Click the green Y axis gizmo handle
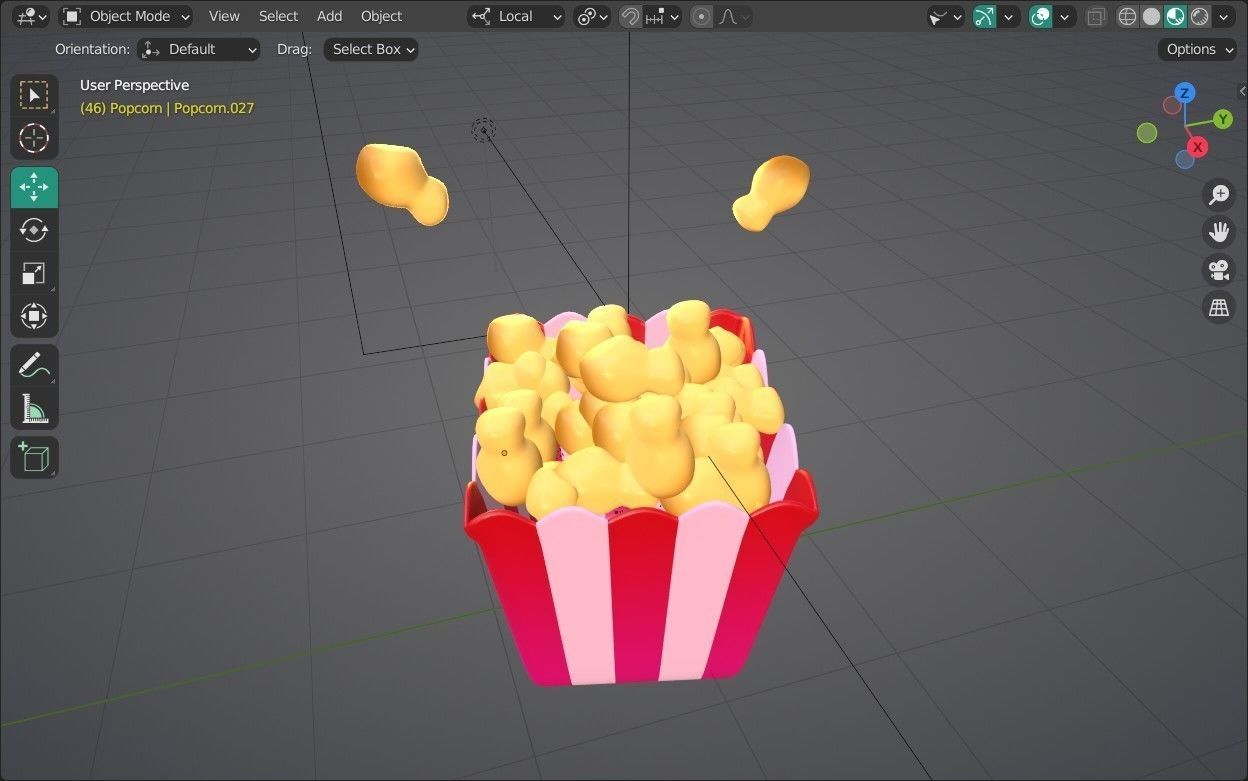The width and height of the screenshot is (1248, 781). click(x=1223, y=119)
